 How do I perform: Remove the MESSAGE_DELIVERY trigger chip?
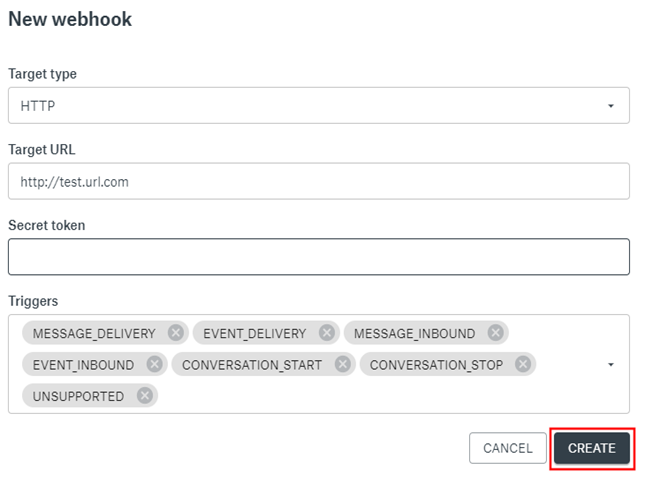click(176, 333)
